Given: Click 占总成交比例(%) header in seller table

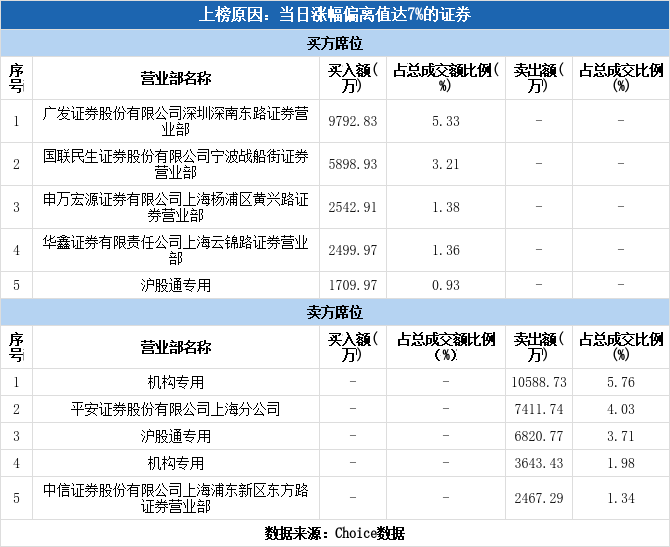Looking at the screenshot, I should coord(621,347).
